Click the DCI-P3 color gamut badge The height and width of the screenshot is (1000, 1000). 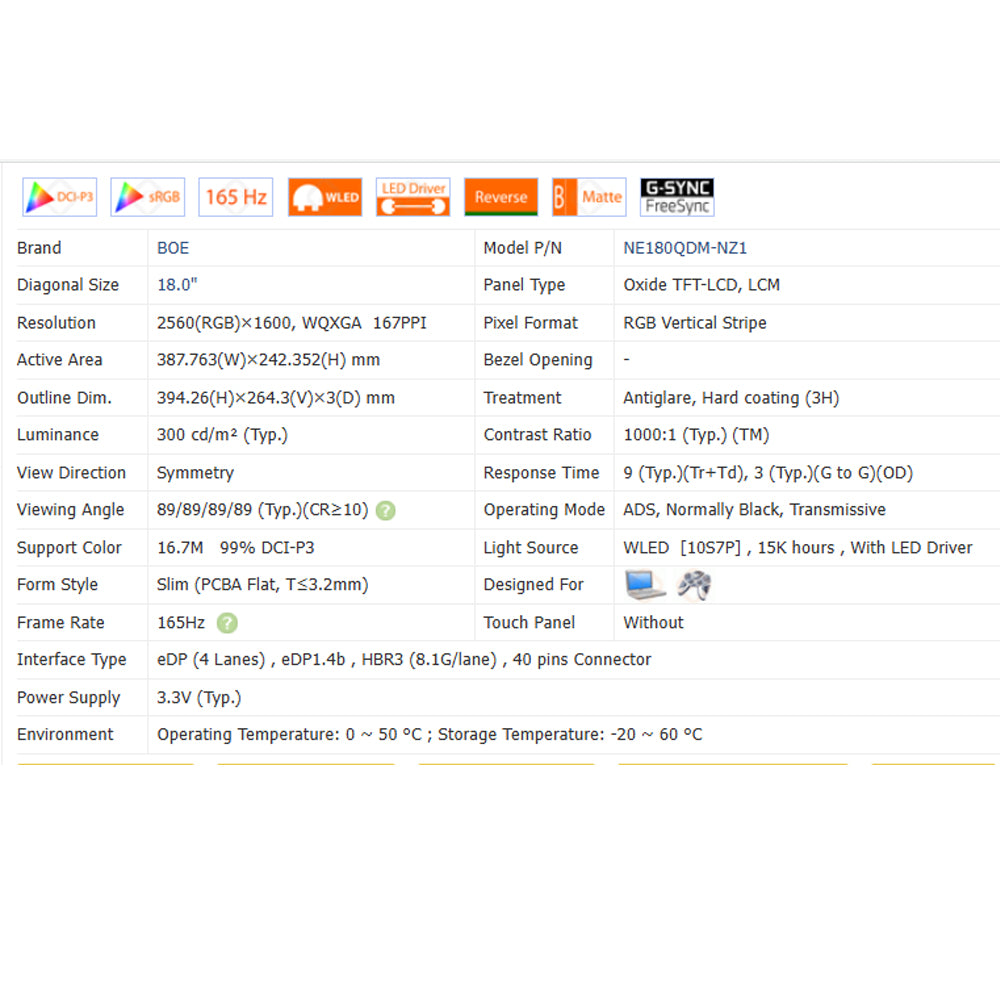pyautogui.click(x=59, y=197)
